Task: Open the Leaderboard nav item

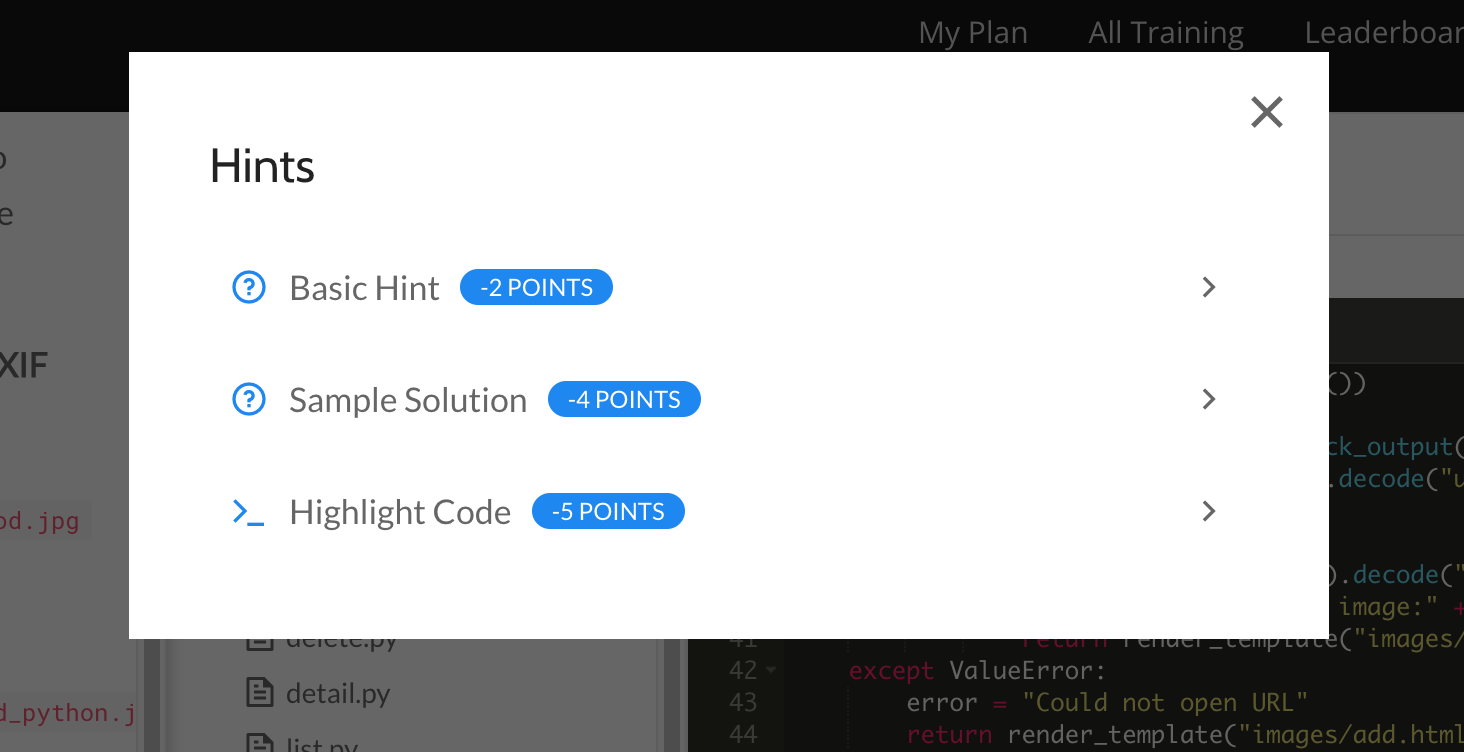Action: point(1383,33)
